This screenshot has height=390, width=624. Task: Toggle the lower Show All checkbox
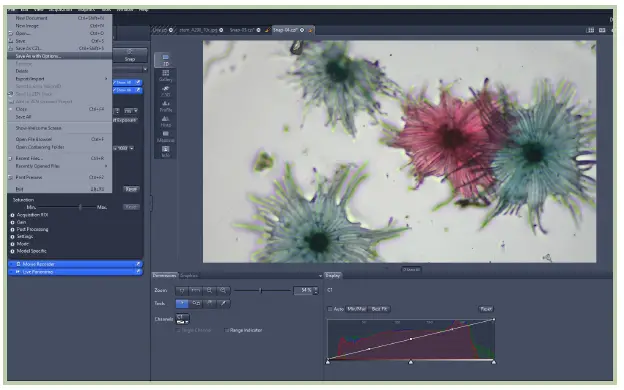point(115,90)
